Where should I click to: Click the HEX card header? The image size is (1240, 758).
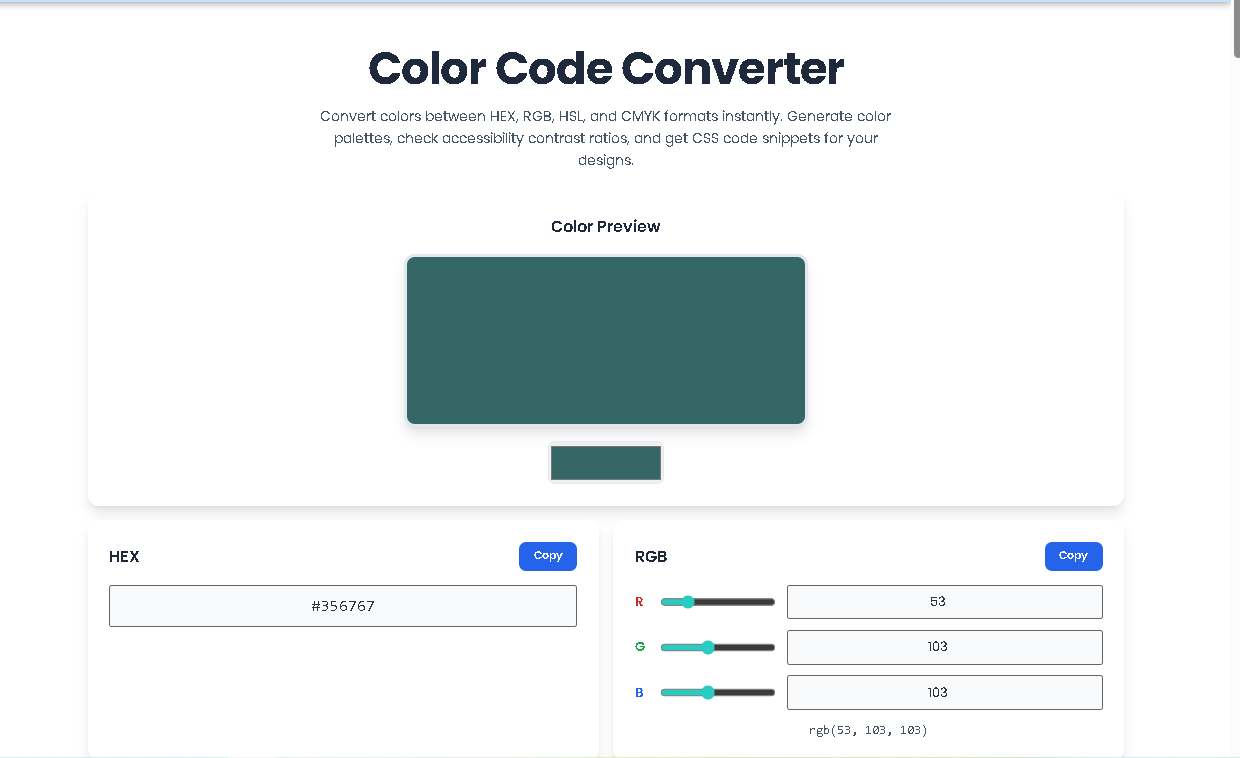click(124, 557)
